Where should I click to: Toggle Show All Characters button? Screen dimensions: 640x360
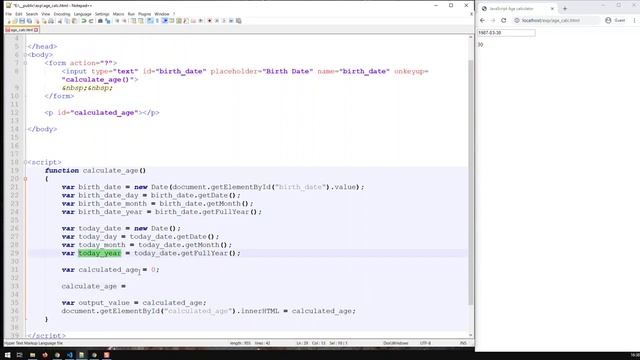(x=157, y=21)
